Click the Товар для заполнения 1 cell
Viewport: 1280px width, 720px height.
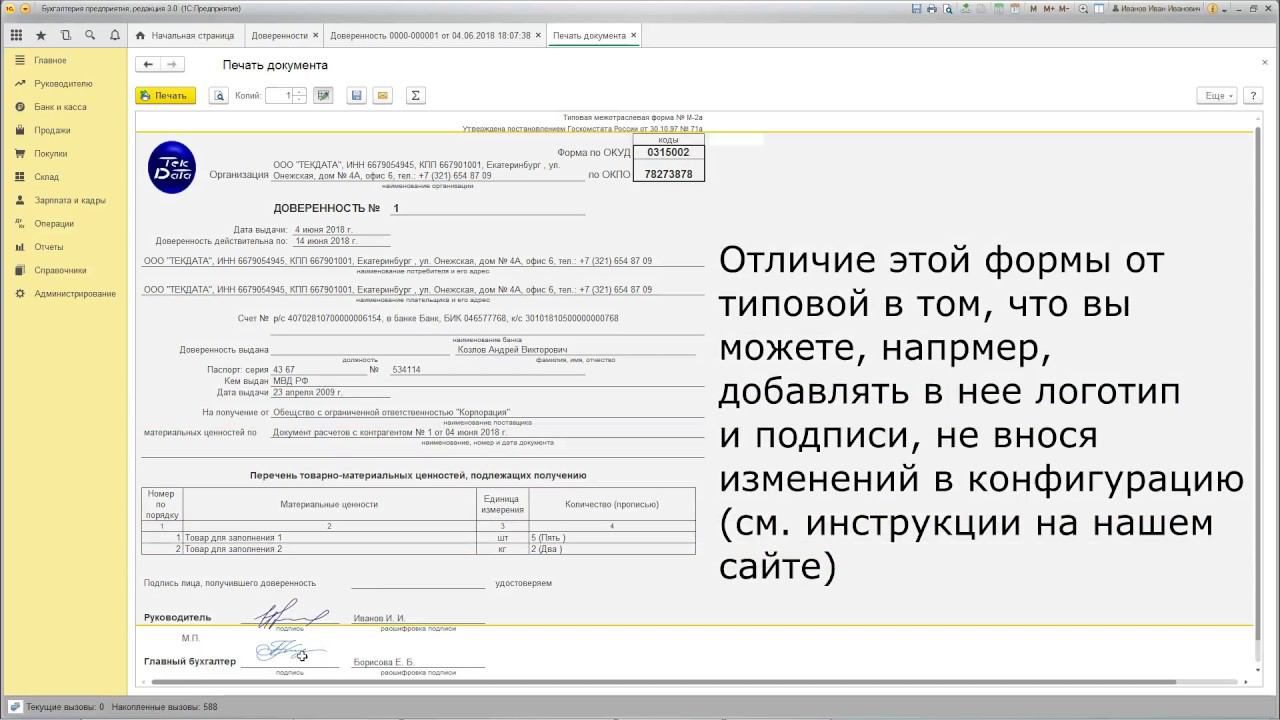329,537
